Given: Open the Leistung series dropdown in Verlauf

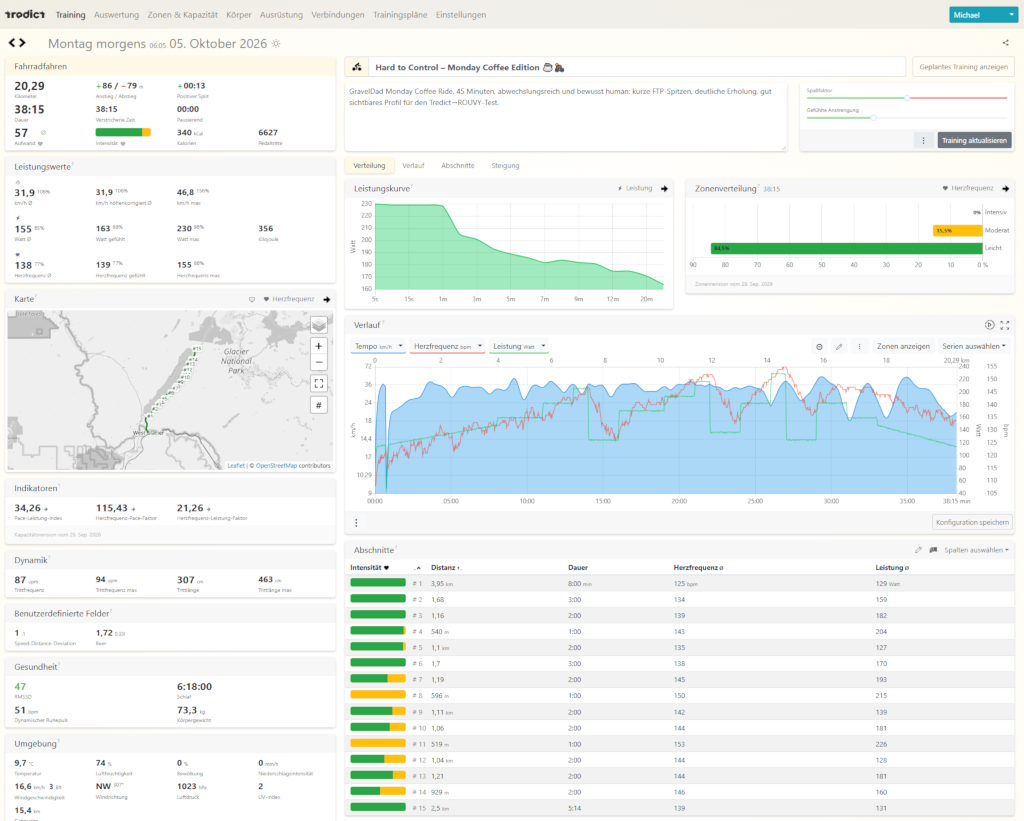Looking at the screenshot, I should point(519,346).
